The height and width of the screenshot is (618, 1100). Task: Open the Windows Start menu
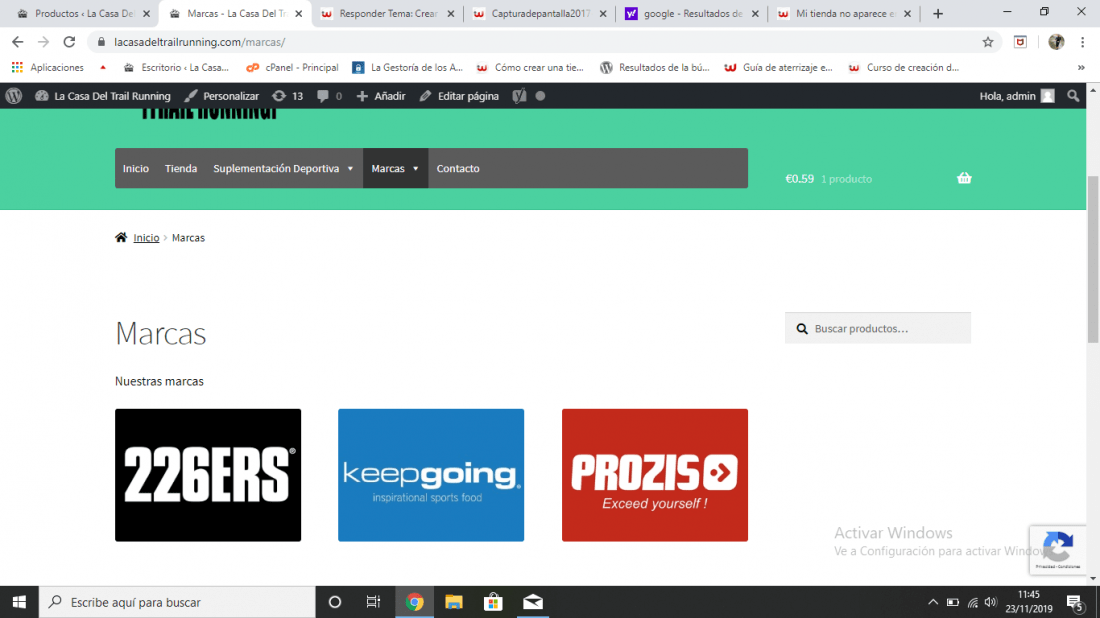tap(19, 602)
